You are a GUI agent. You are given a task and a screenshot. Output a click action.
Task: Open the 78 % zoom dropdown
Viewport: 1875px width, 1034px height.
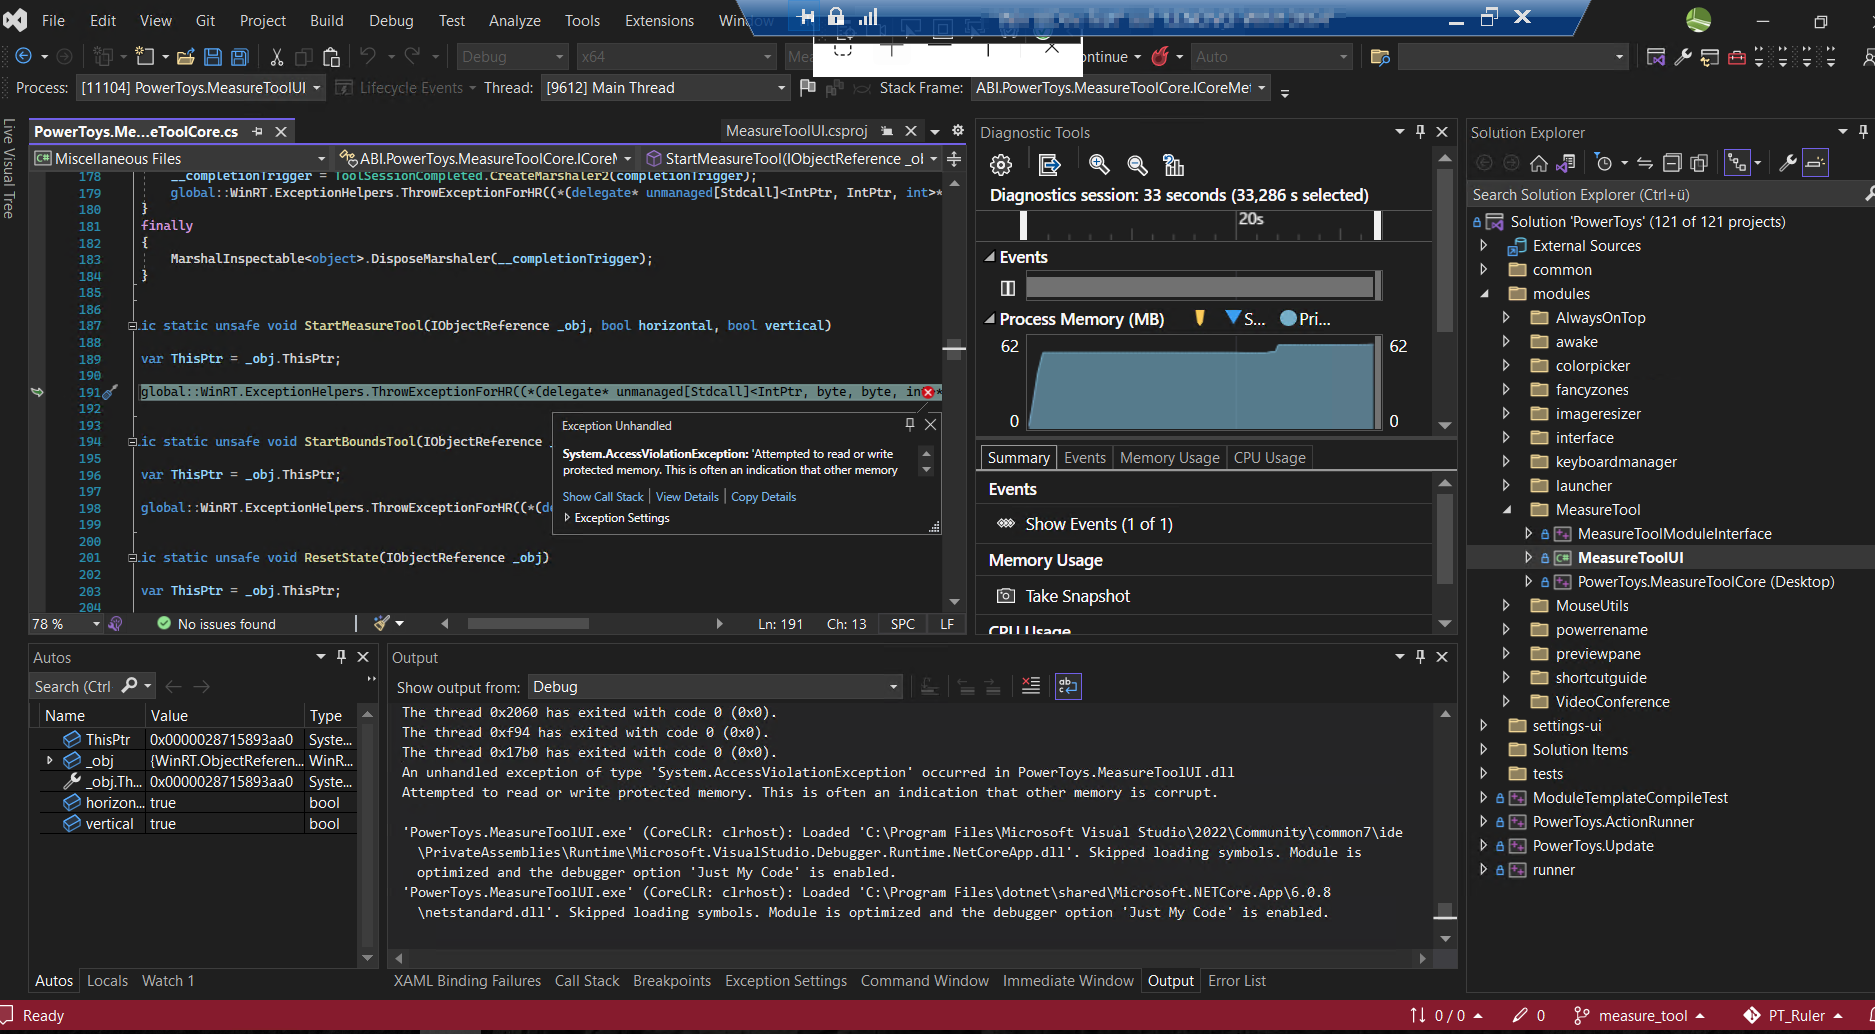tap(66, 624)
